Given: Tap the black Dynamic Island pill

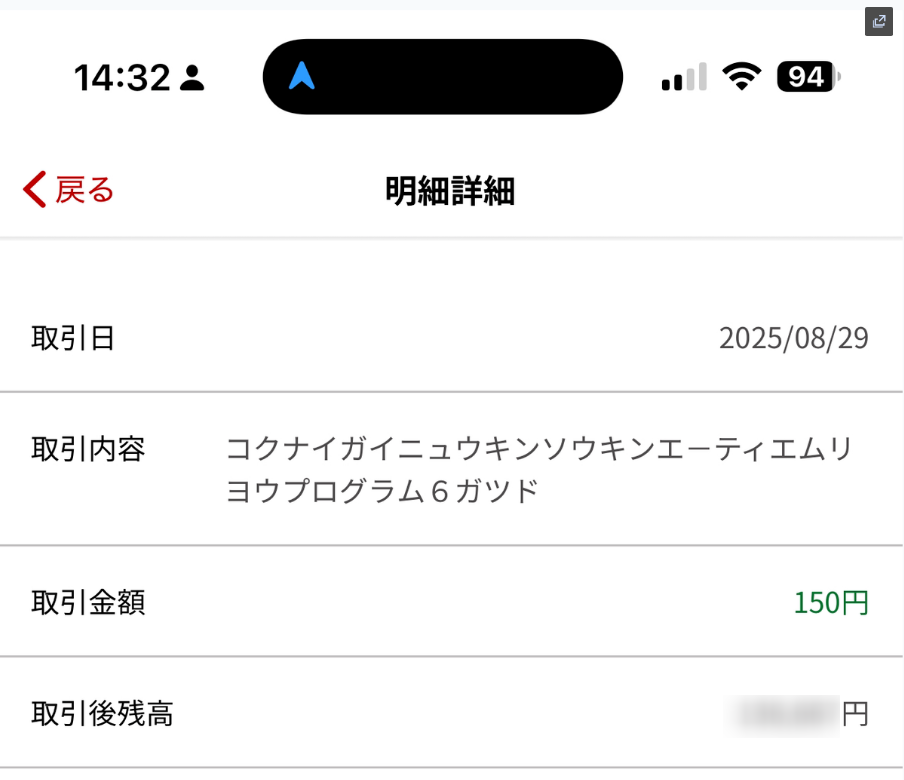Looking at the screenshot, I should [x=442, y=77].
